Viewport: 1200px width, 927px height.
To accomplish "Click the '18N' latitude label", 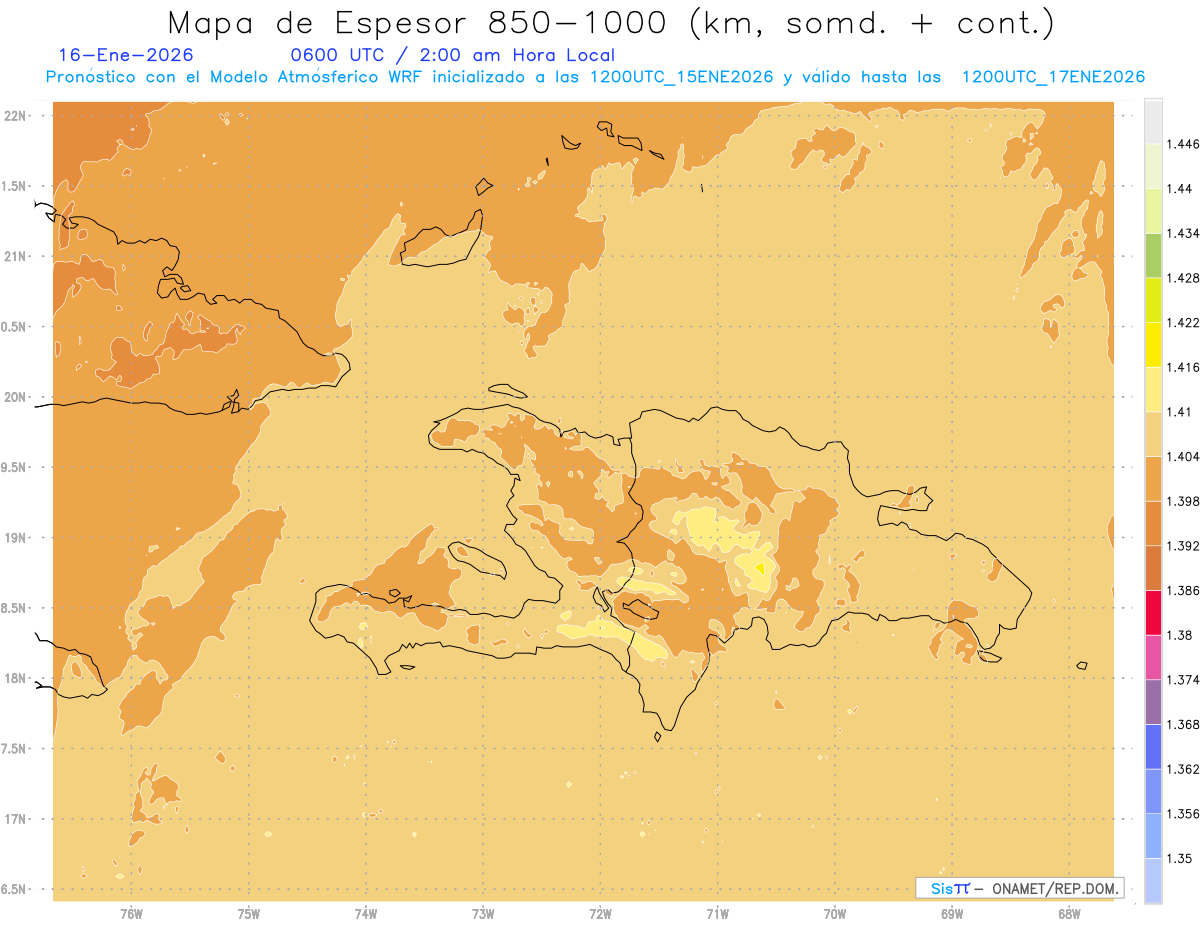I will tap(17, 678).
